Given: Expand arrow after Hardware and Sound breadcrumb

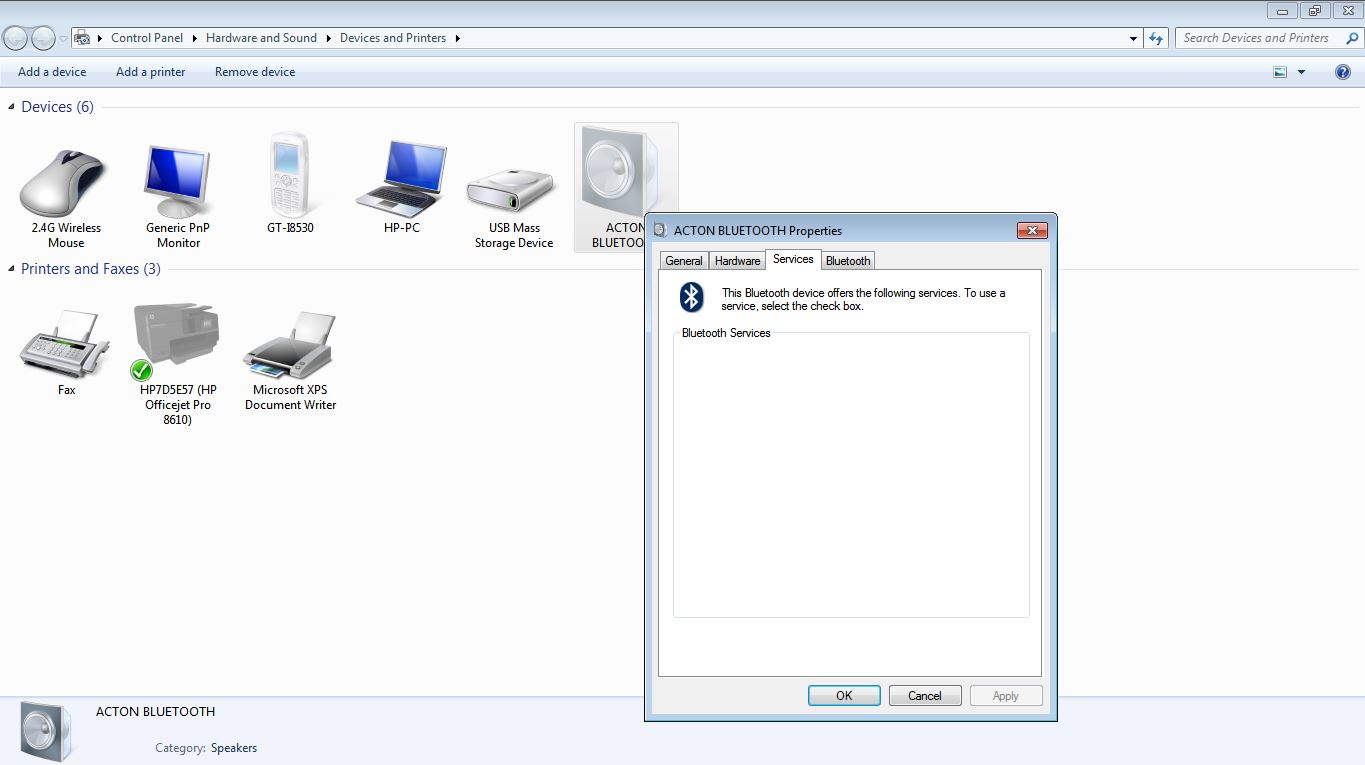Looking at the screenshot, I should [x=329, y=38].
